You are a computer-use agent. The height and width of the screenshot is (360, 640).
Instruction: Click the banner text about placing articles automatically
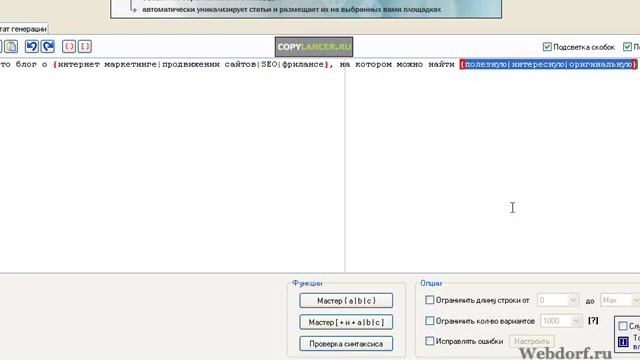291,9
